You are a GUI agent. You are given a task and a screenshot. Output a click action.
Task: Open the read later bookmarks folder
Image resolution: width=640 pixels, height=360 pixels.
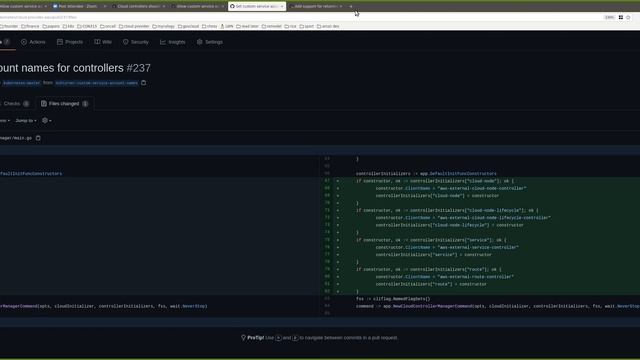[x=247, y=26]
